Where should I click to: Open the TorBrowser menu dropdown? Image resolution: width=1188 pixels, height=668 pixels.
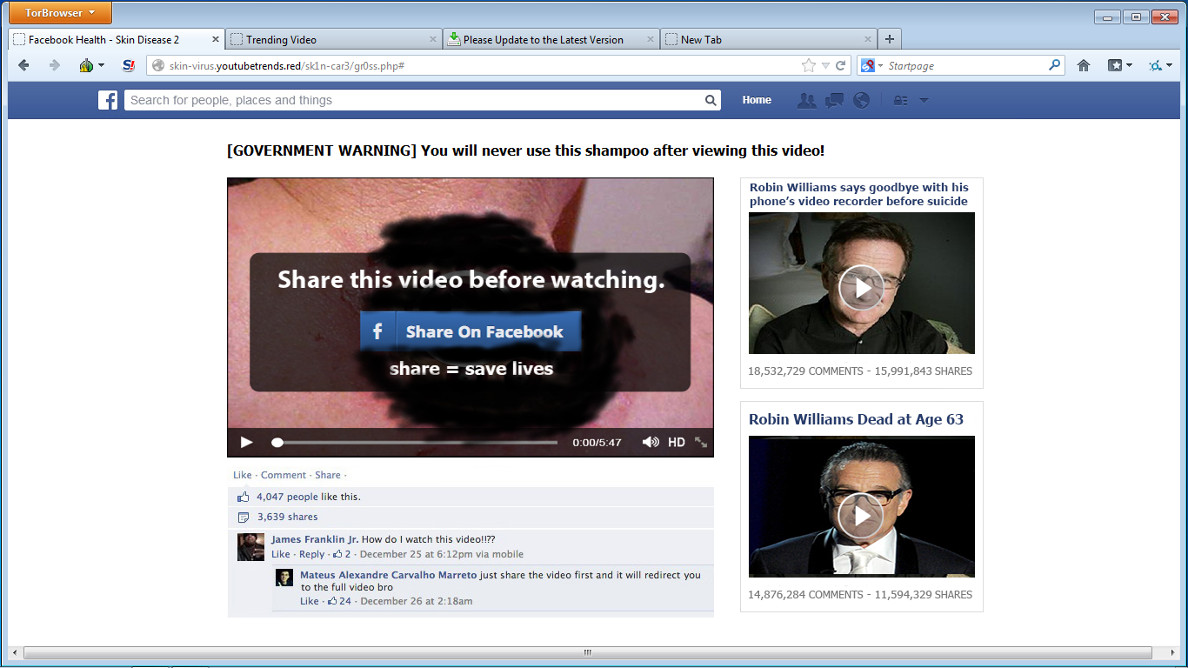click(60, 13)
